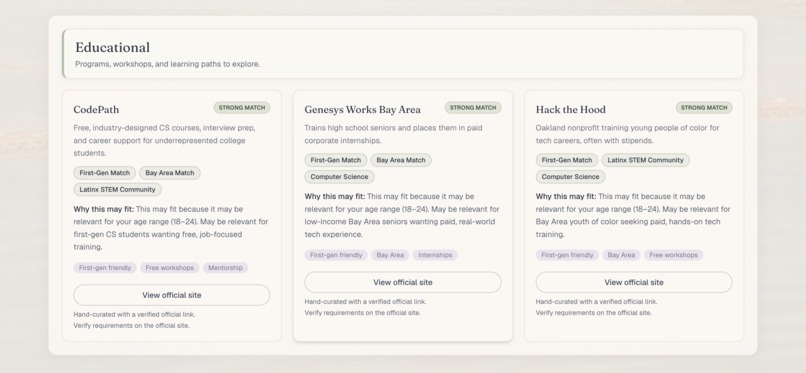806x373 pixels.
Task: Click First-gen friendly chip in Genesys Works card
Action: pyautogui.click(x=336, y=255)
